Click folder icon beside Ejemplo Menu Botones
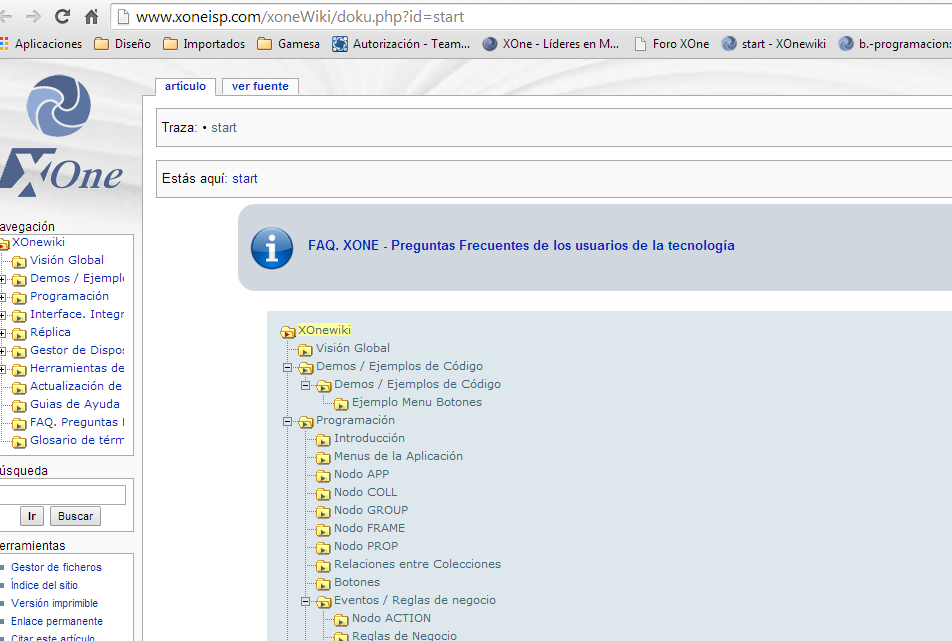The height and width of the screenshot is (641, 952). tap(341, 404)
